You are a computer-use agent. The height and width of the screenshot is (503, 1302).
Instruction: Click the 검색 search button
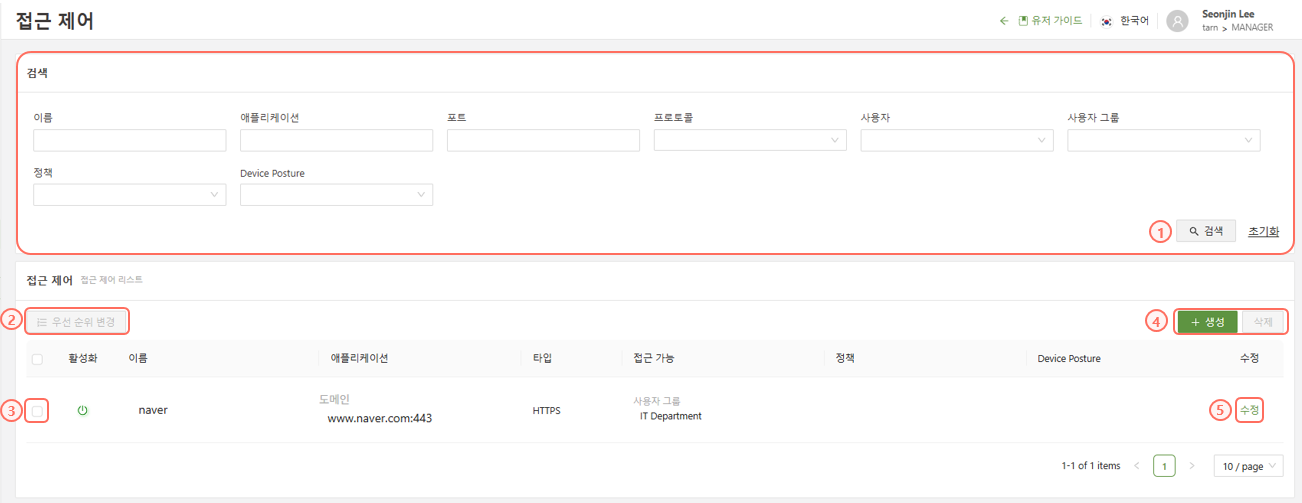(x=1206, y=231)
